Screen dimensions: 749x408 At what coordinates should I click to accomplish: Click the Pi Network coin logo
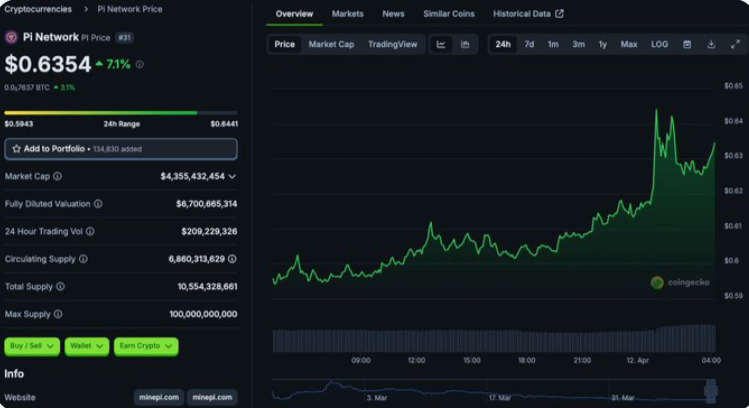coord(11,37)
